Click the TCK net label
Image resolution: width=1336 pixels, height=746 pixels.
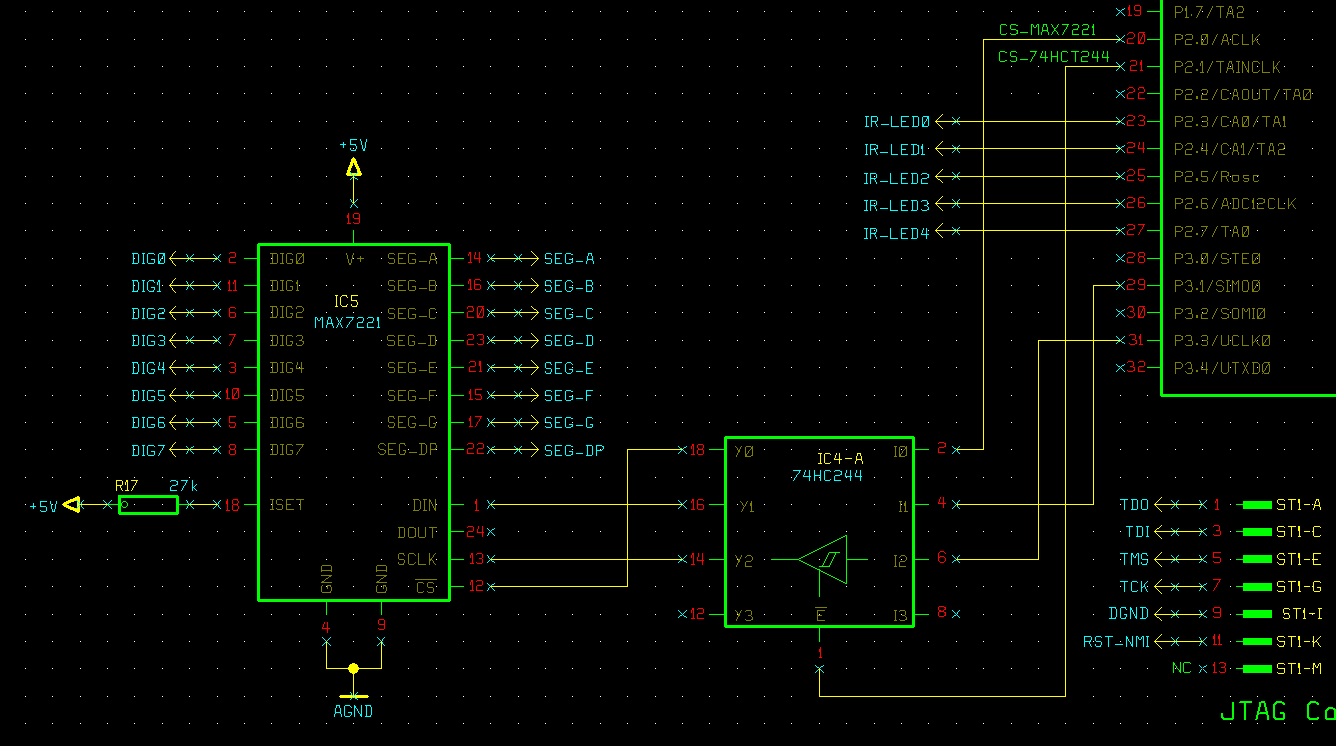coord(1134,587)
